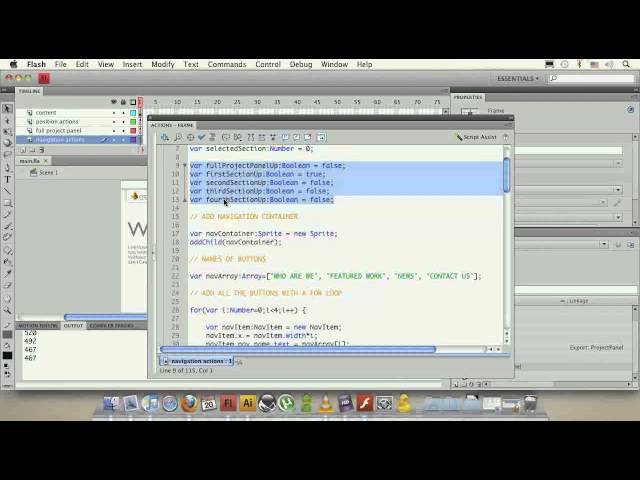The height and width of the screenshot is (480, 640).
Task: Open Firefox from the dock
Action: (189, 404)
